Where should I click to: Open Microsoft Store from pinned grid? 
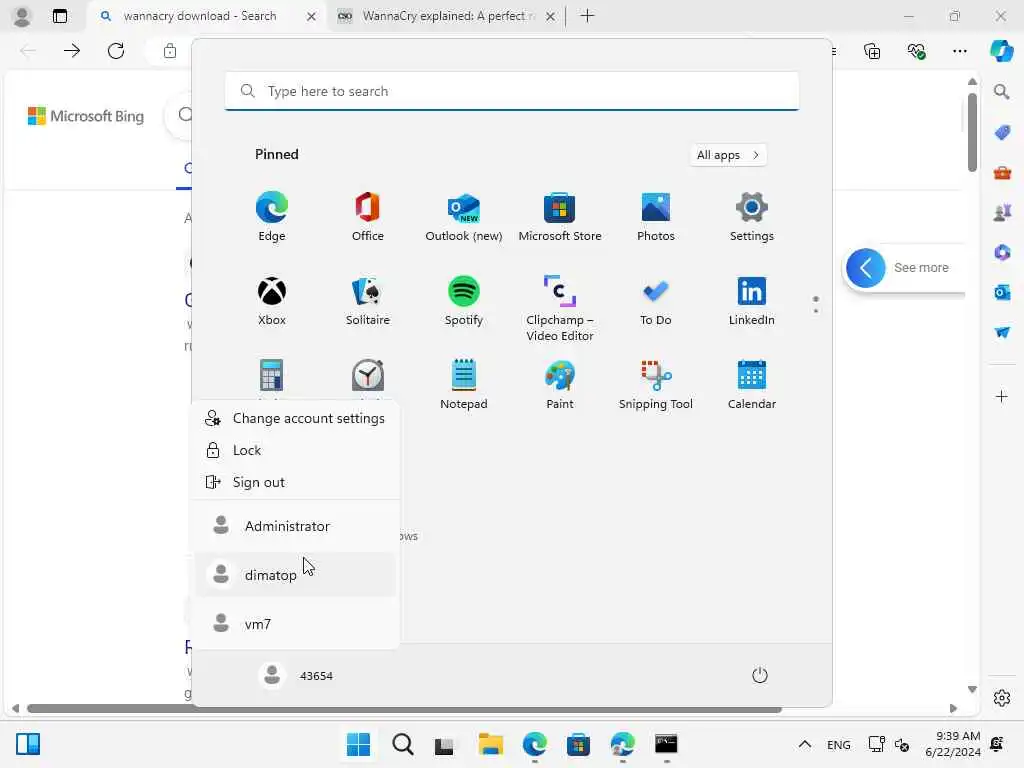pos(560,217)
